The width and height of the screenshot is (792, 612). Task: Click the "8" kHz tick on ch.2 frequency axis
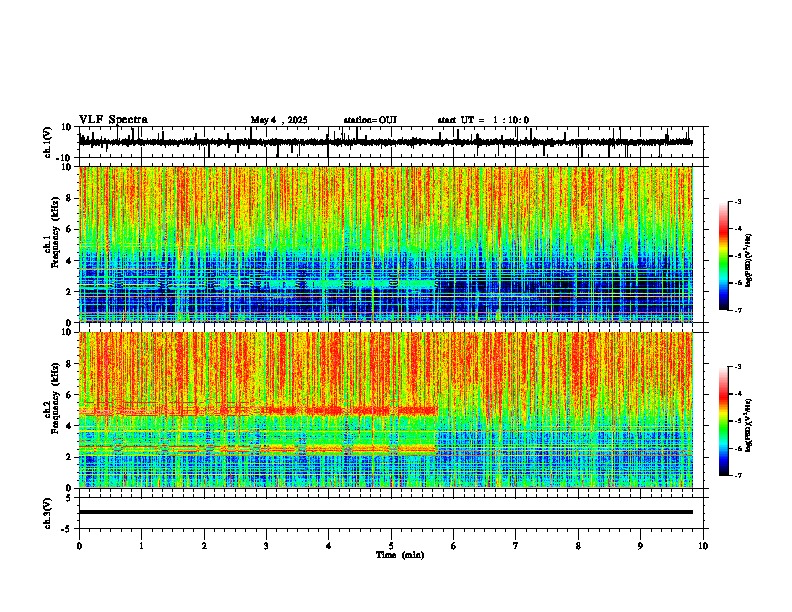69,364
